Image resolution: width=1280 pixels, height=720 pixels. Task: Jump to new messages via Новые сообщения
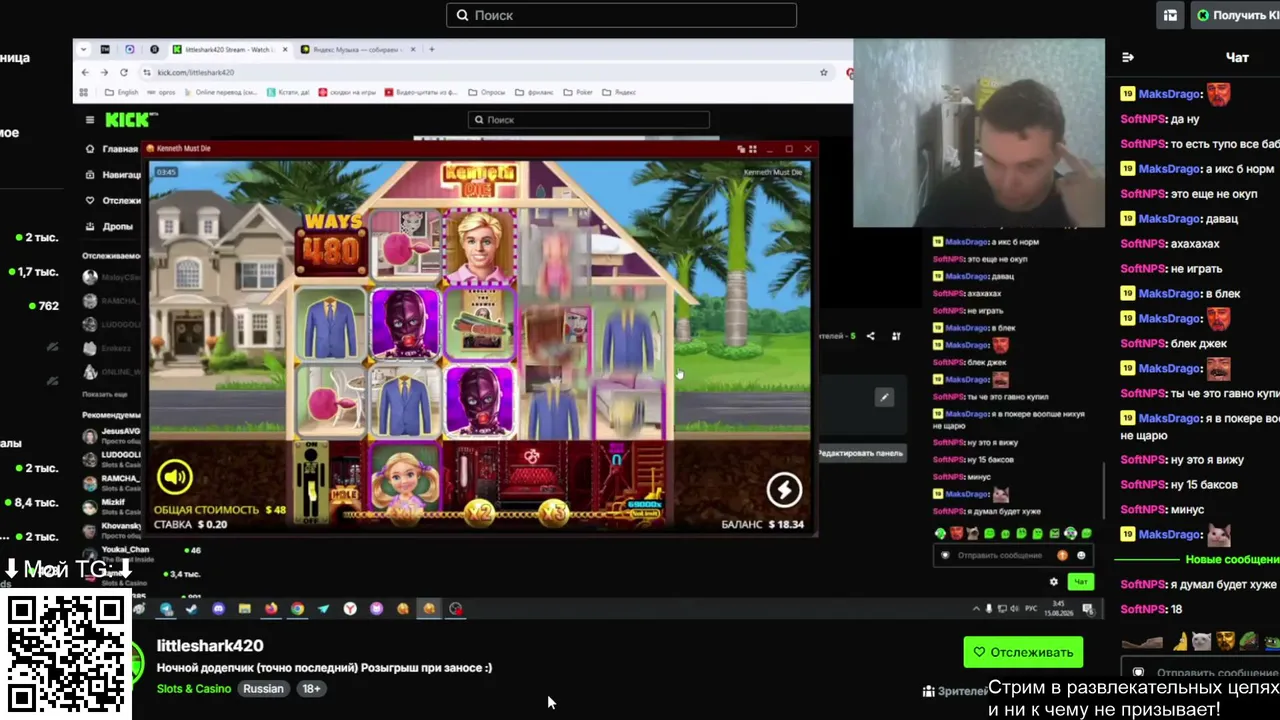[x=1232, y=560]
